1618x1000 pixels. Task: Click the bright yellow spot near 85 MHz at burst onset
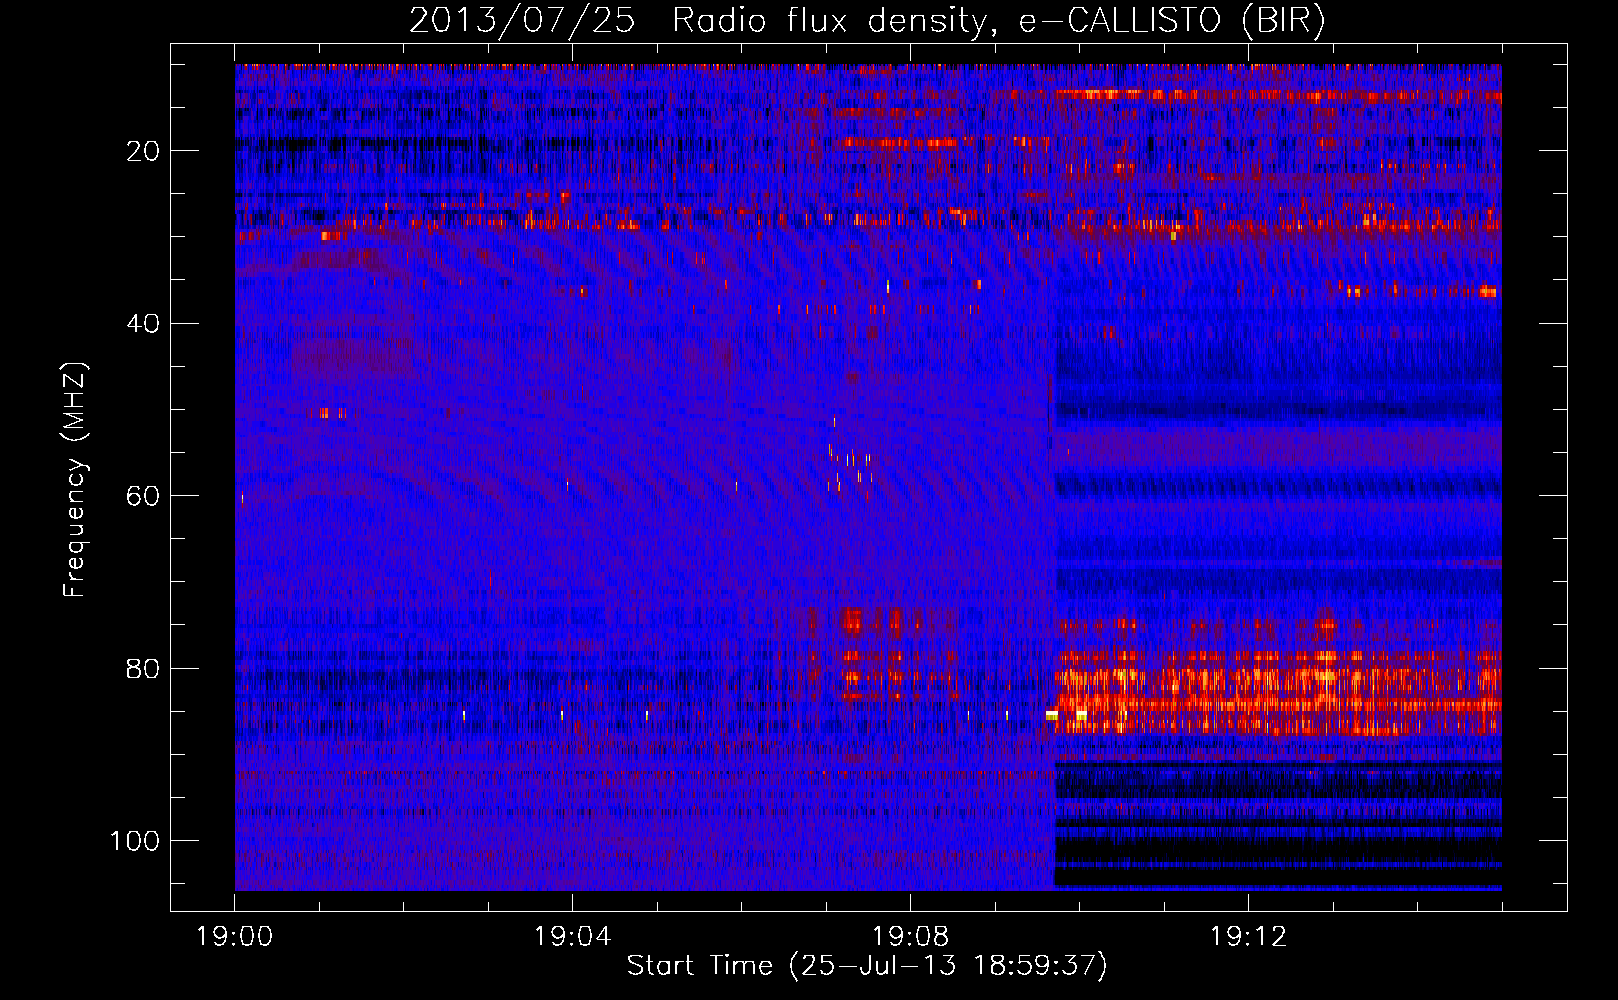(1052, 715)
